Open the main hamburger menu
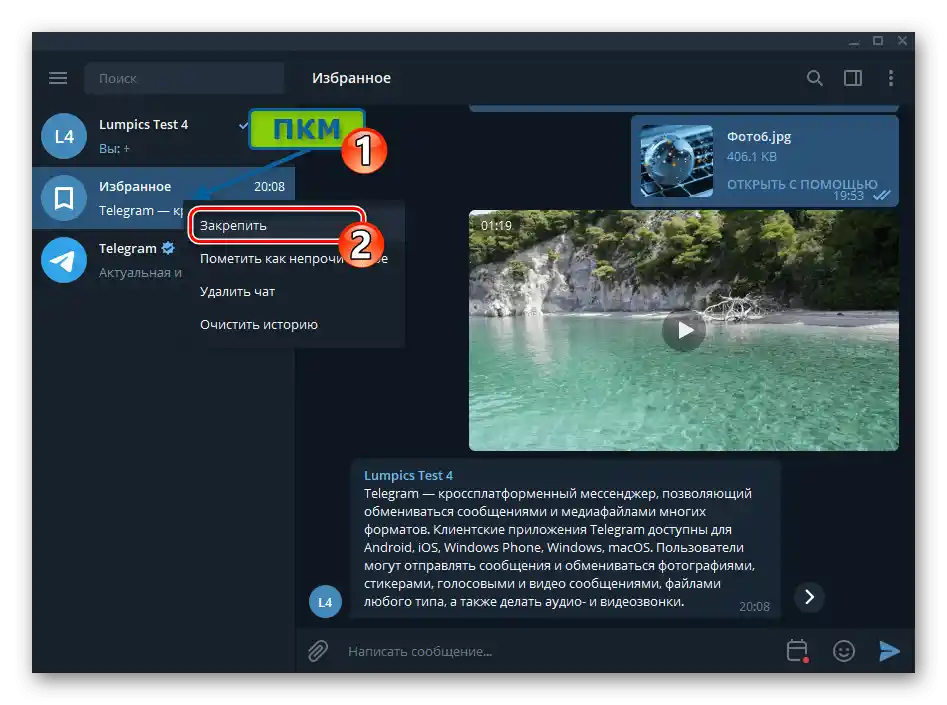Viewport: 947px width, 705px height. (x=57, y=77)
